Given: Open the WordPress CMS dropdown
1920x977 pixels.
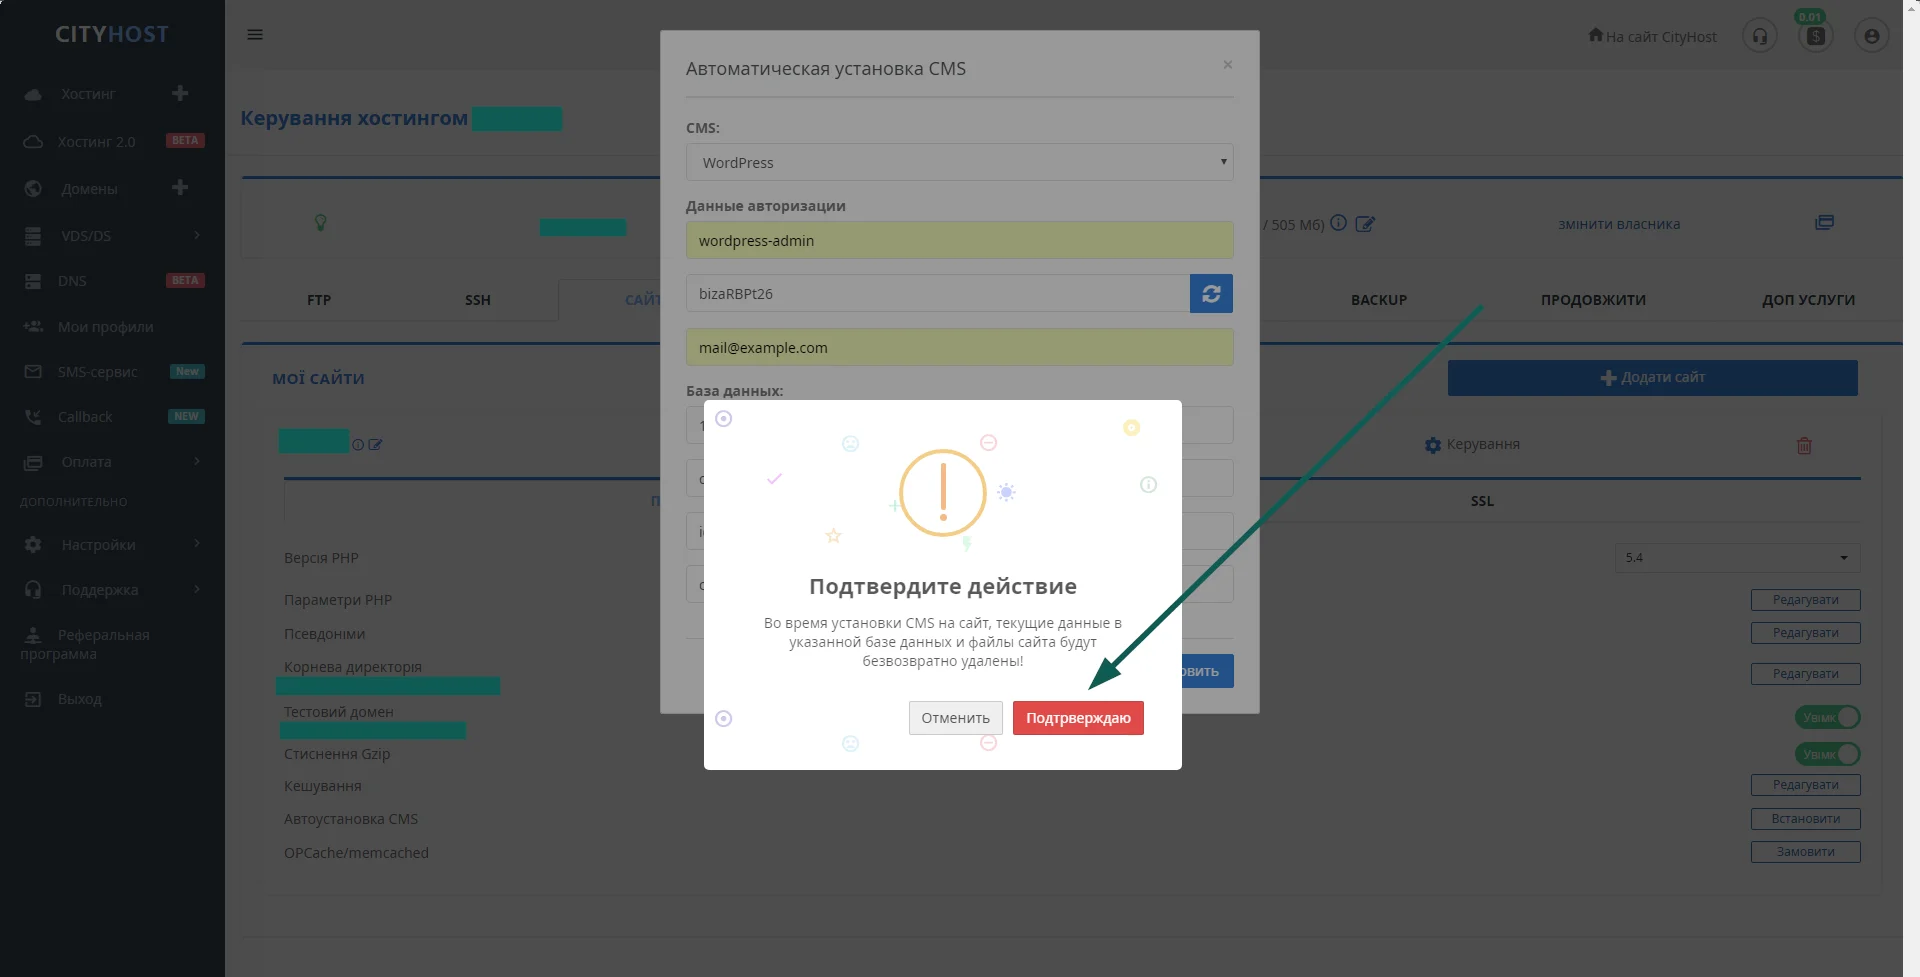Looking at the screenshot, I should click(959, 162).
